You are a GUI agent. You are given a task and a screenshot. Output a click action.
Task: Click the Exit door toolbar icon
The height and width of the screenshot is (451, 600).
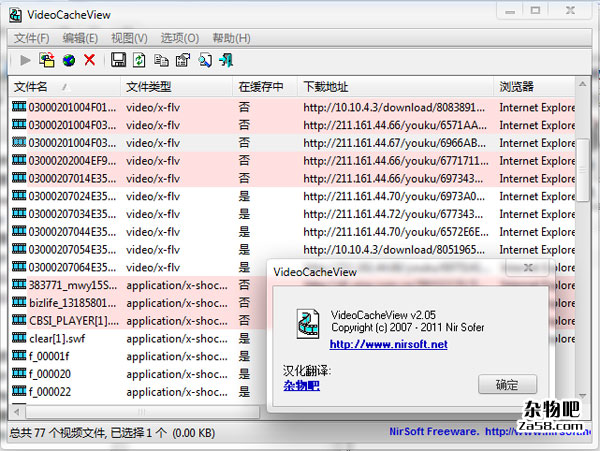[226, 60]
